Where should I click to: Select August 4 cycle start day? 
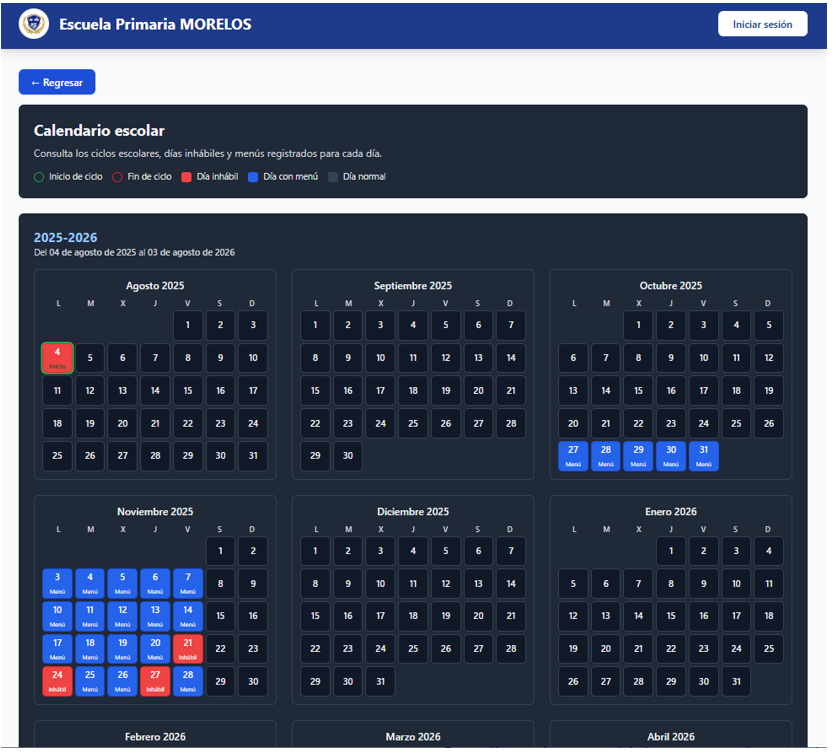58,358
